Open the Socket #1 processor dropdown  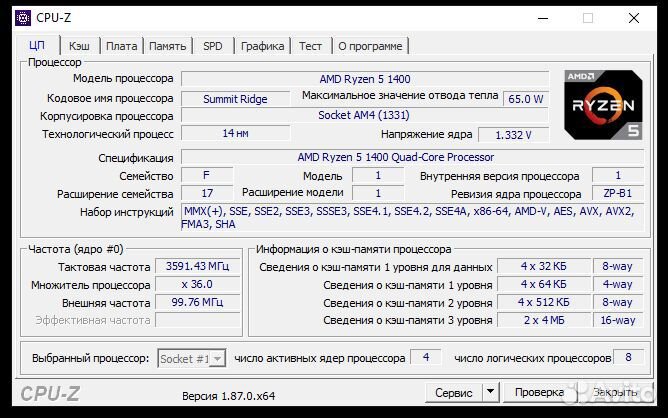click(x=191, y=359)
